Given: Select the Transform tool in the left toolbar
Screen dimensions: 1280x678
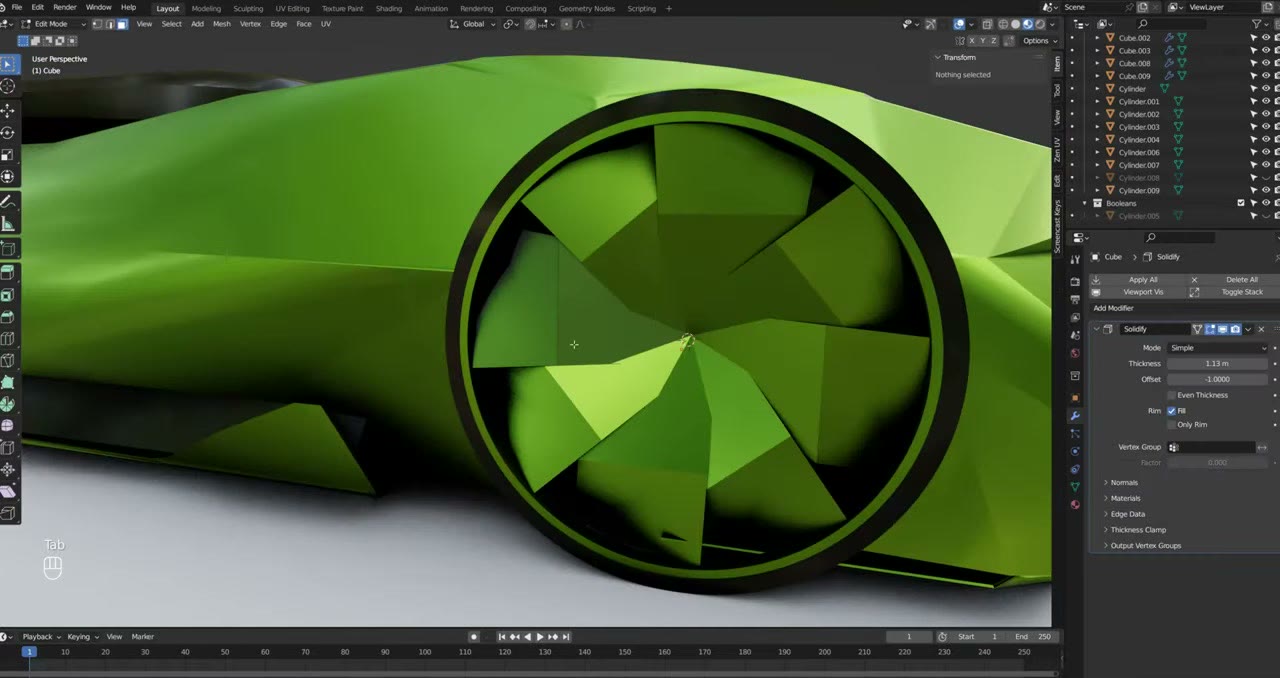Looking at the screenshot, I should [8, 177].
